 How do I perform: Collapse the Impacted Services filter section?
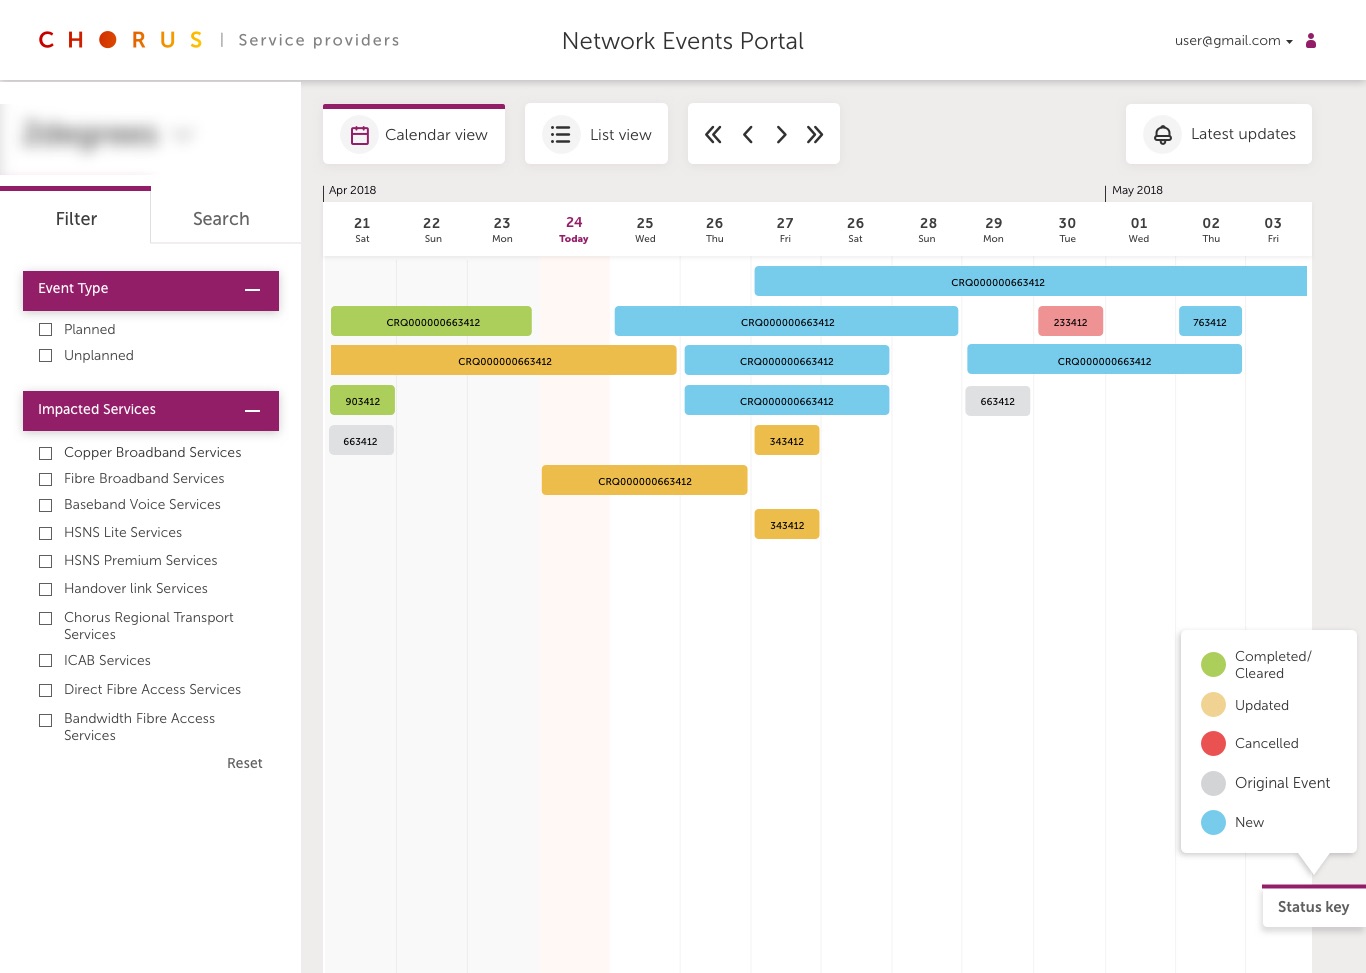[252, 410]
